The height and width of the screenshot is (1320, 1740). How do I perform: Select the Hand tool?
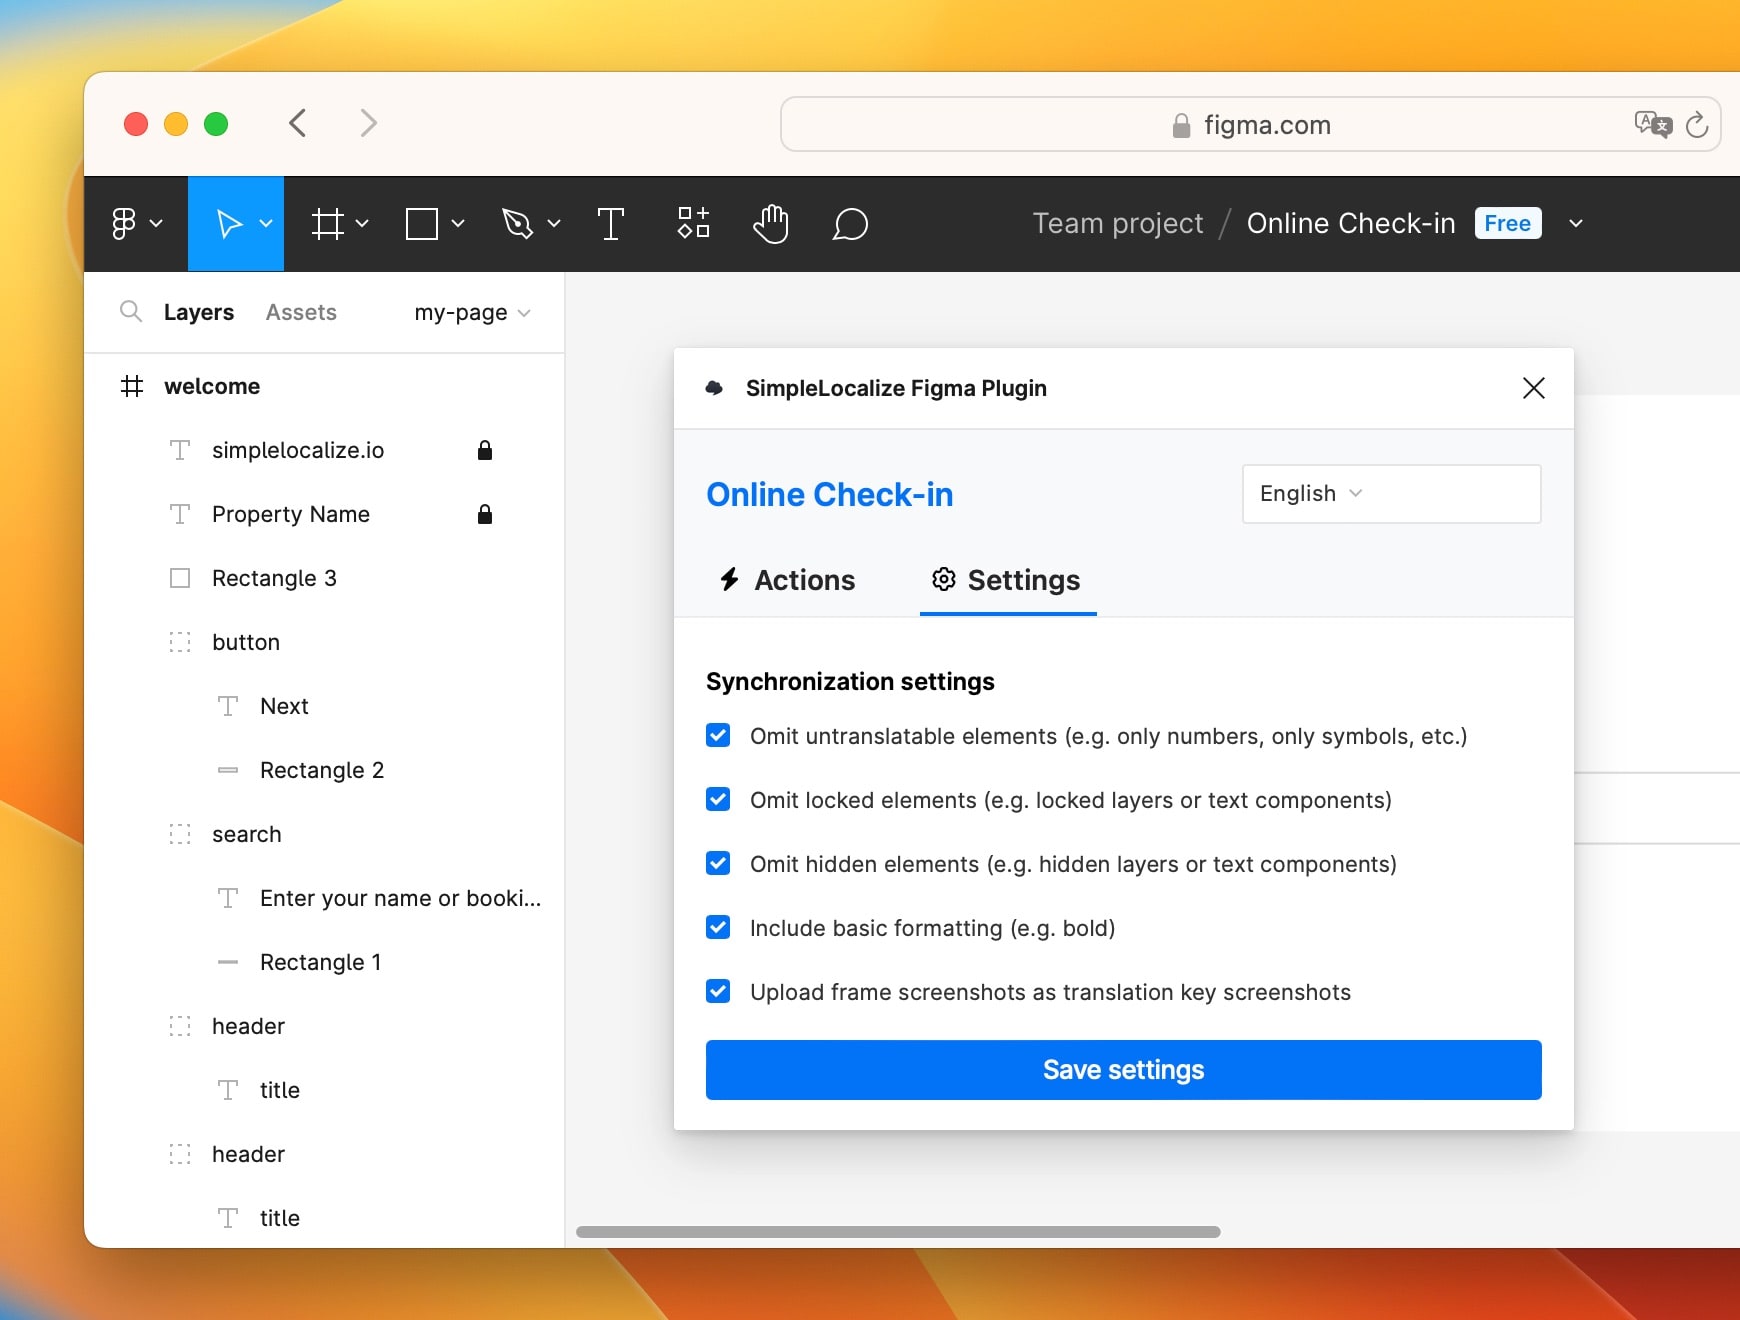771,223
